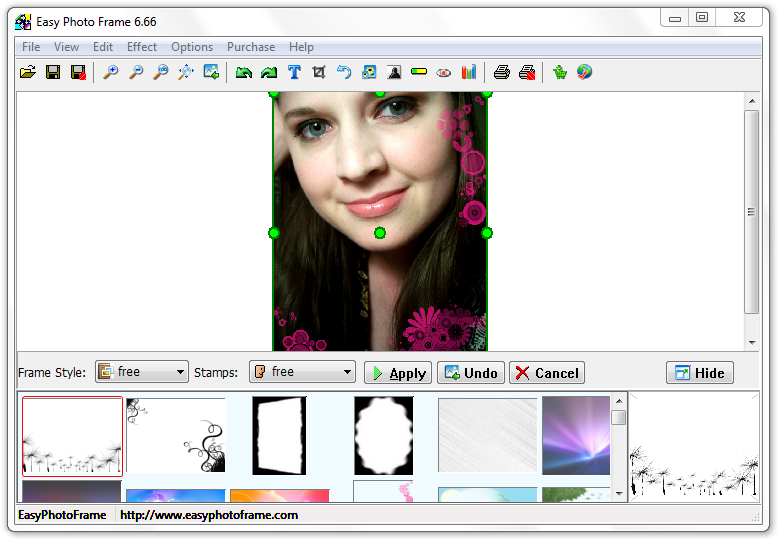
Task: Click the Hide button
Action: (700, 373)
